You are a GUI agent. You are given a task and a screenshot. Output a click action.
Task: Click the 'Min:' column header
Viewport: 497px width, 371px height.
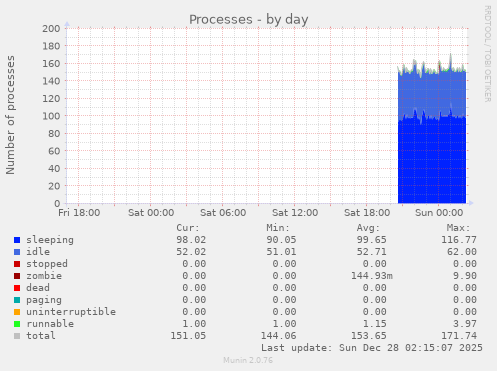tap(278, 228)
